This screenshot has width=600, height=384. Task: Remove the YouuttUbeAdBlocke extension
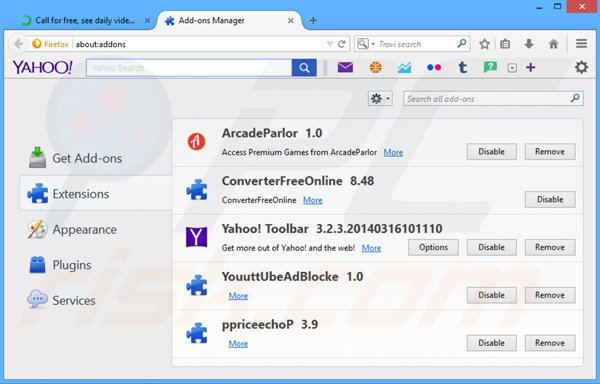(550, 295)
